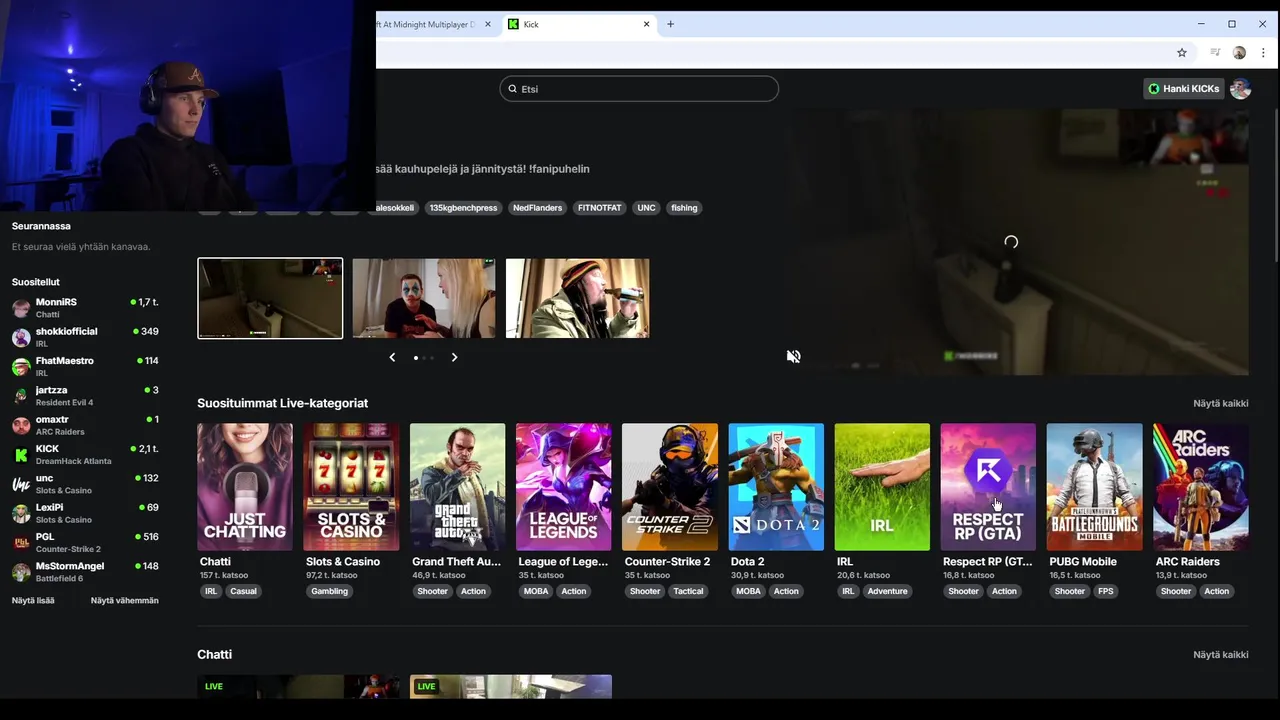Open second live Chatti stream thumbnail
This screenshot has width=1280, height=720.
point(511,686)
